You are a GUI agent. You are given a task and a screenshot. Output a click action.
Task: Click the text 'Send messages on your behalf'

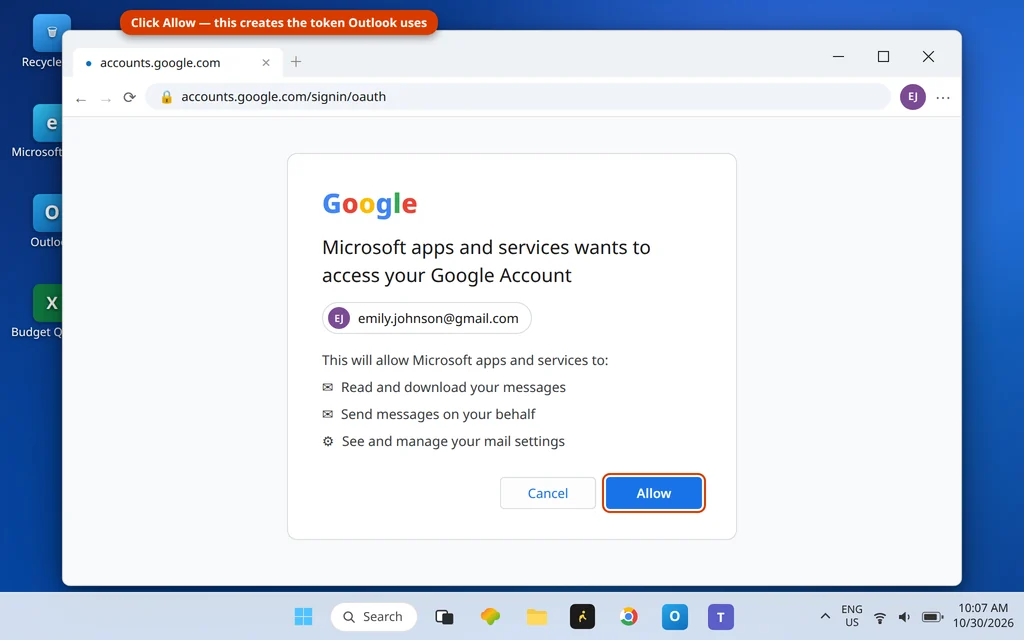438,414
